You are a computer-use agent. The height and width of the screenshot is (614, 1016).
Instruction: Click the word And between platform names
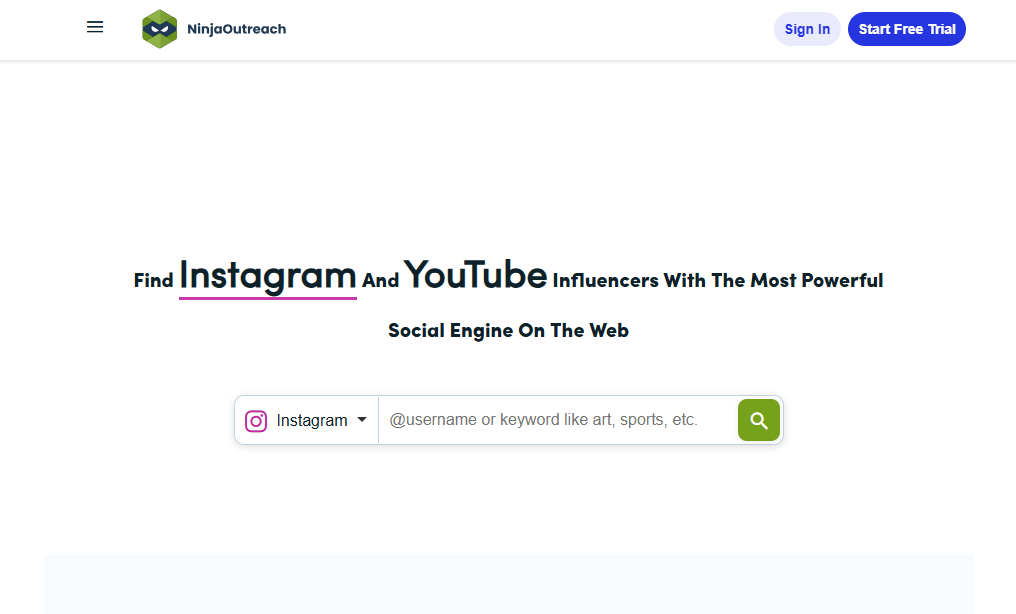[380, 281]
